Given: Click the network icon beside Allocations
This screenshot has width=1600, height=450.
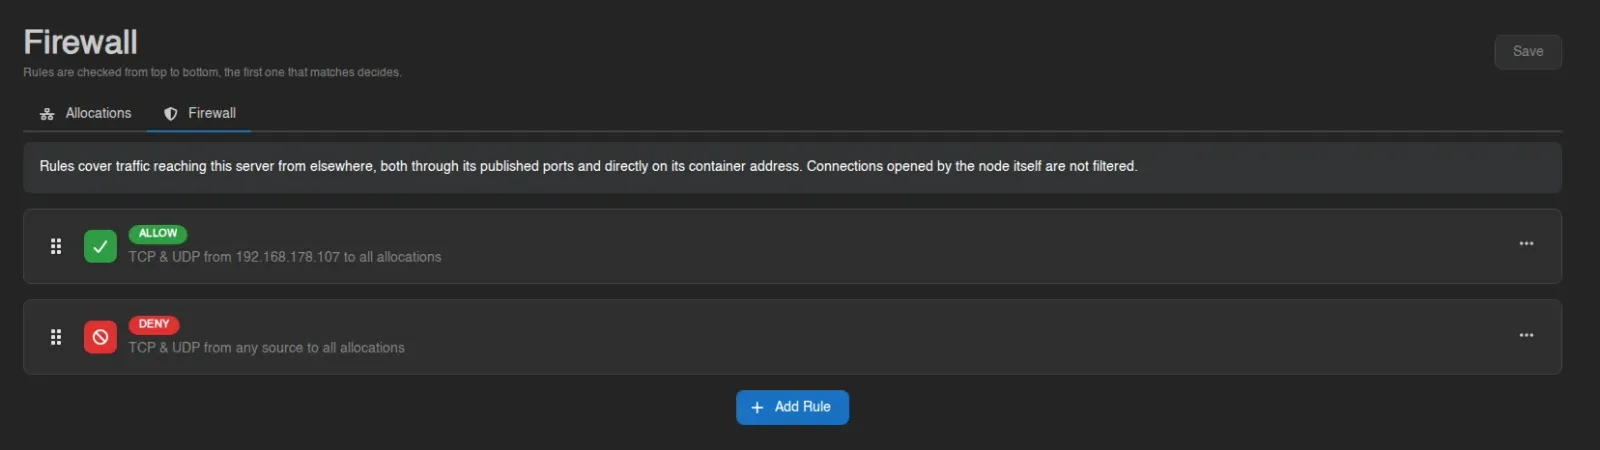Looking at the screenshot, I should 47,114.
